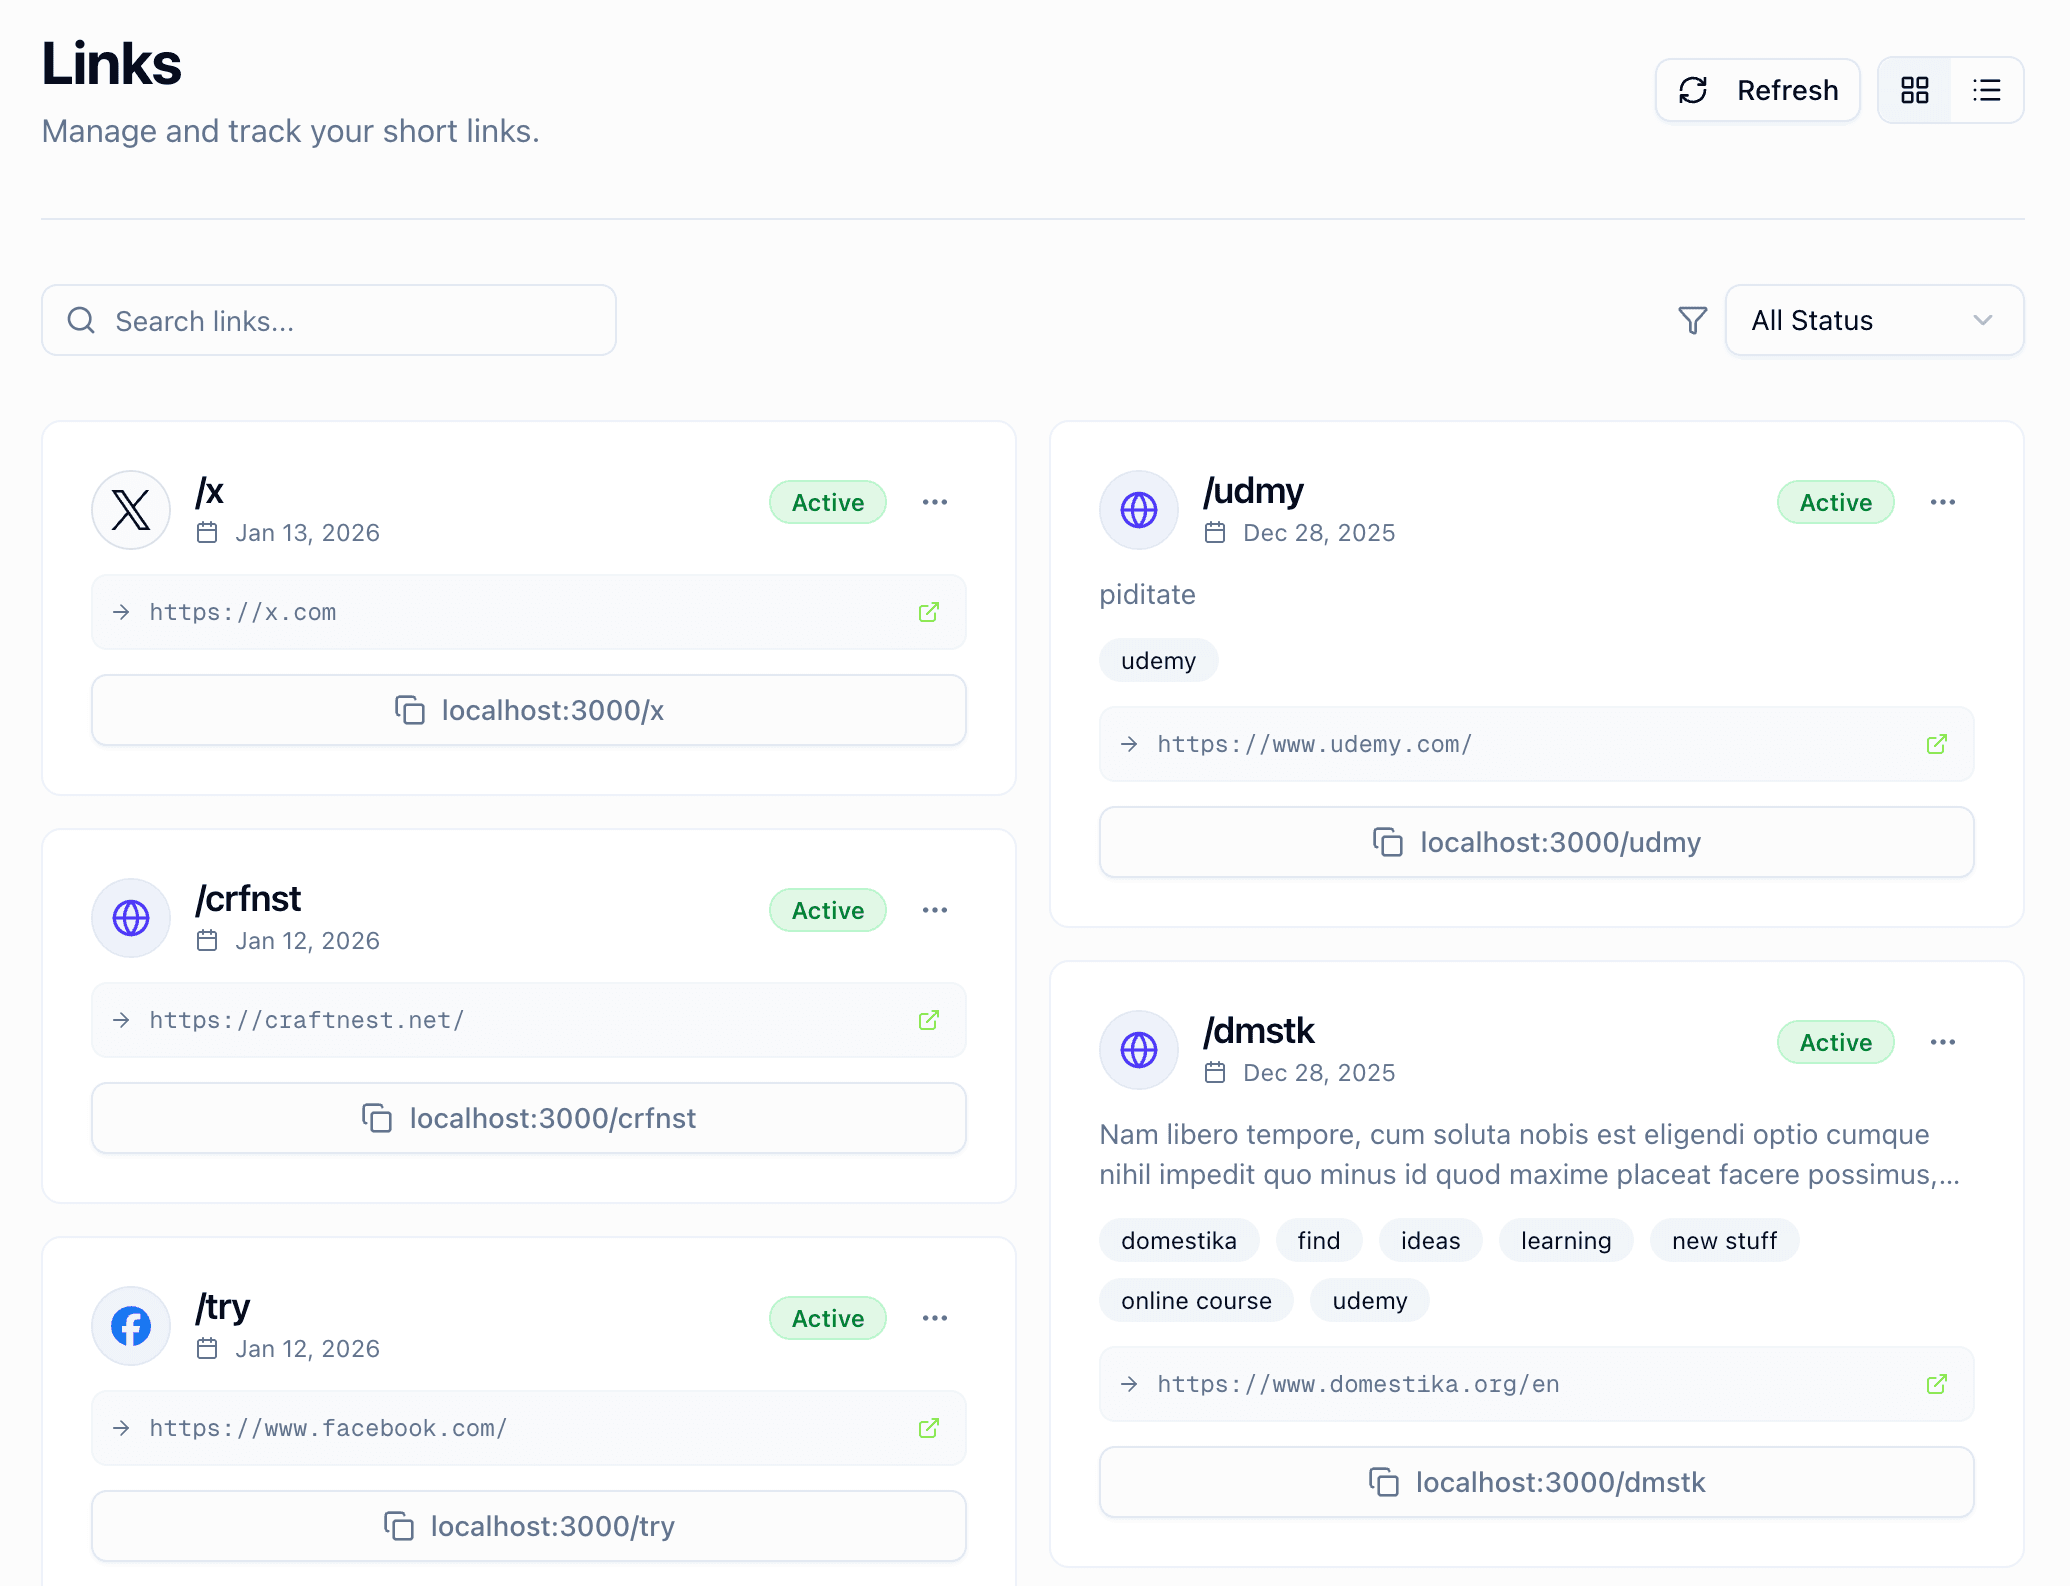Click the Search links input field
Viewport: 2070px width, 1586px height.
click(x=330, y=320)
